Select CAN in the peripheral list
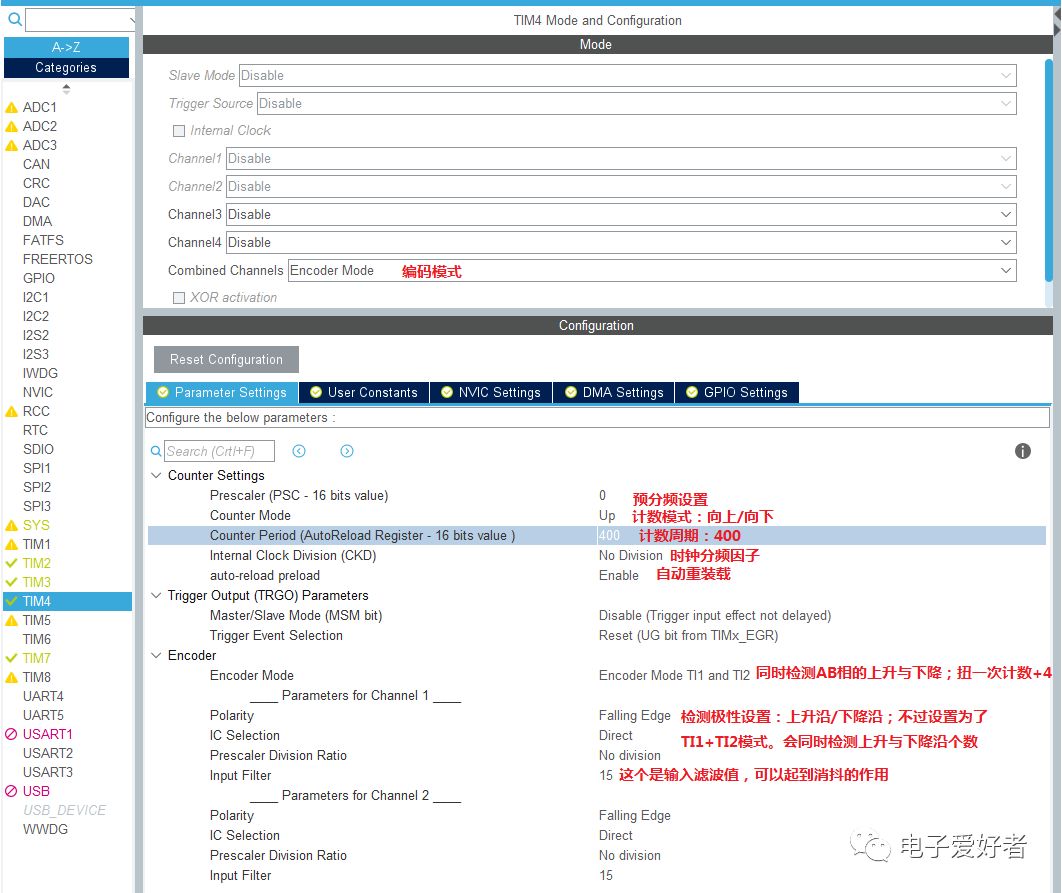The image size is (1062, 893). pos(36,164)
